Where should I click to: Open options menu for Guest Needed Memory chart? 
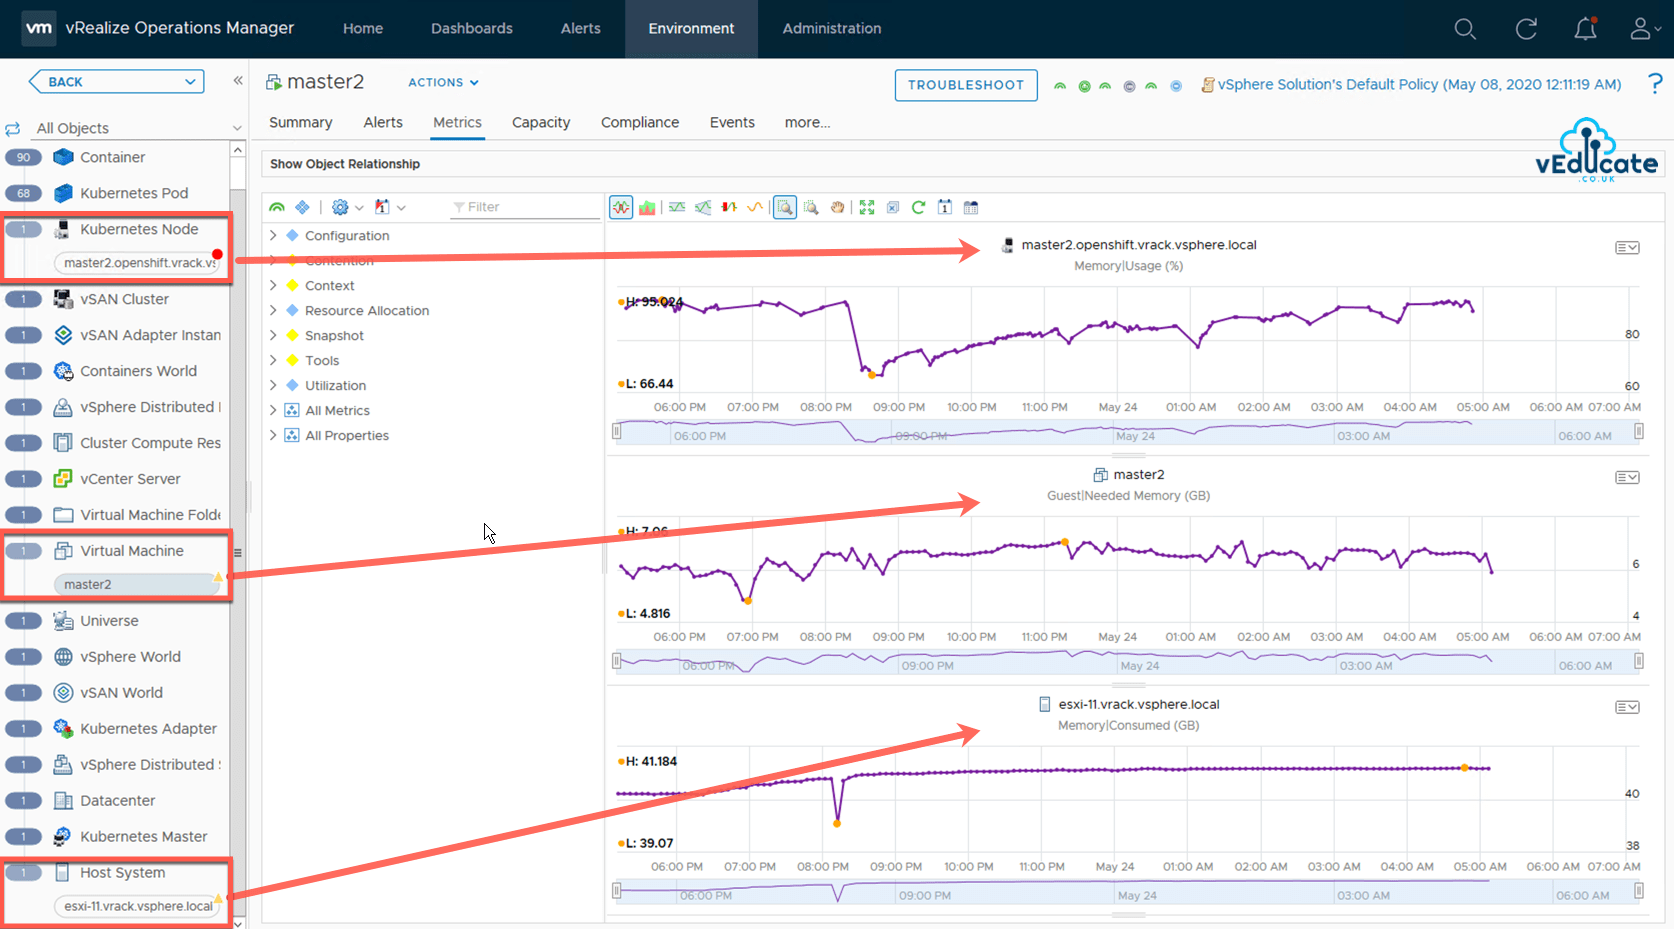(1627, 477)
